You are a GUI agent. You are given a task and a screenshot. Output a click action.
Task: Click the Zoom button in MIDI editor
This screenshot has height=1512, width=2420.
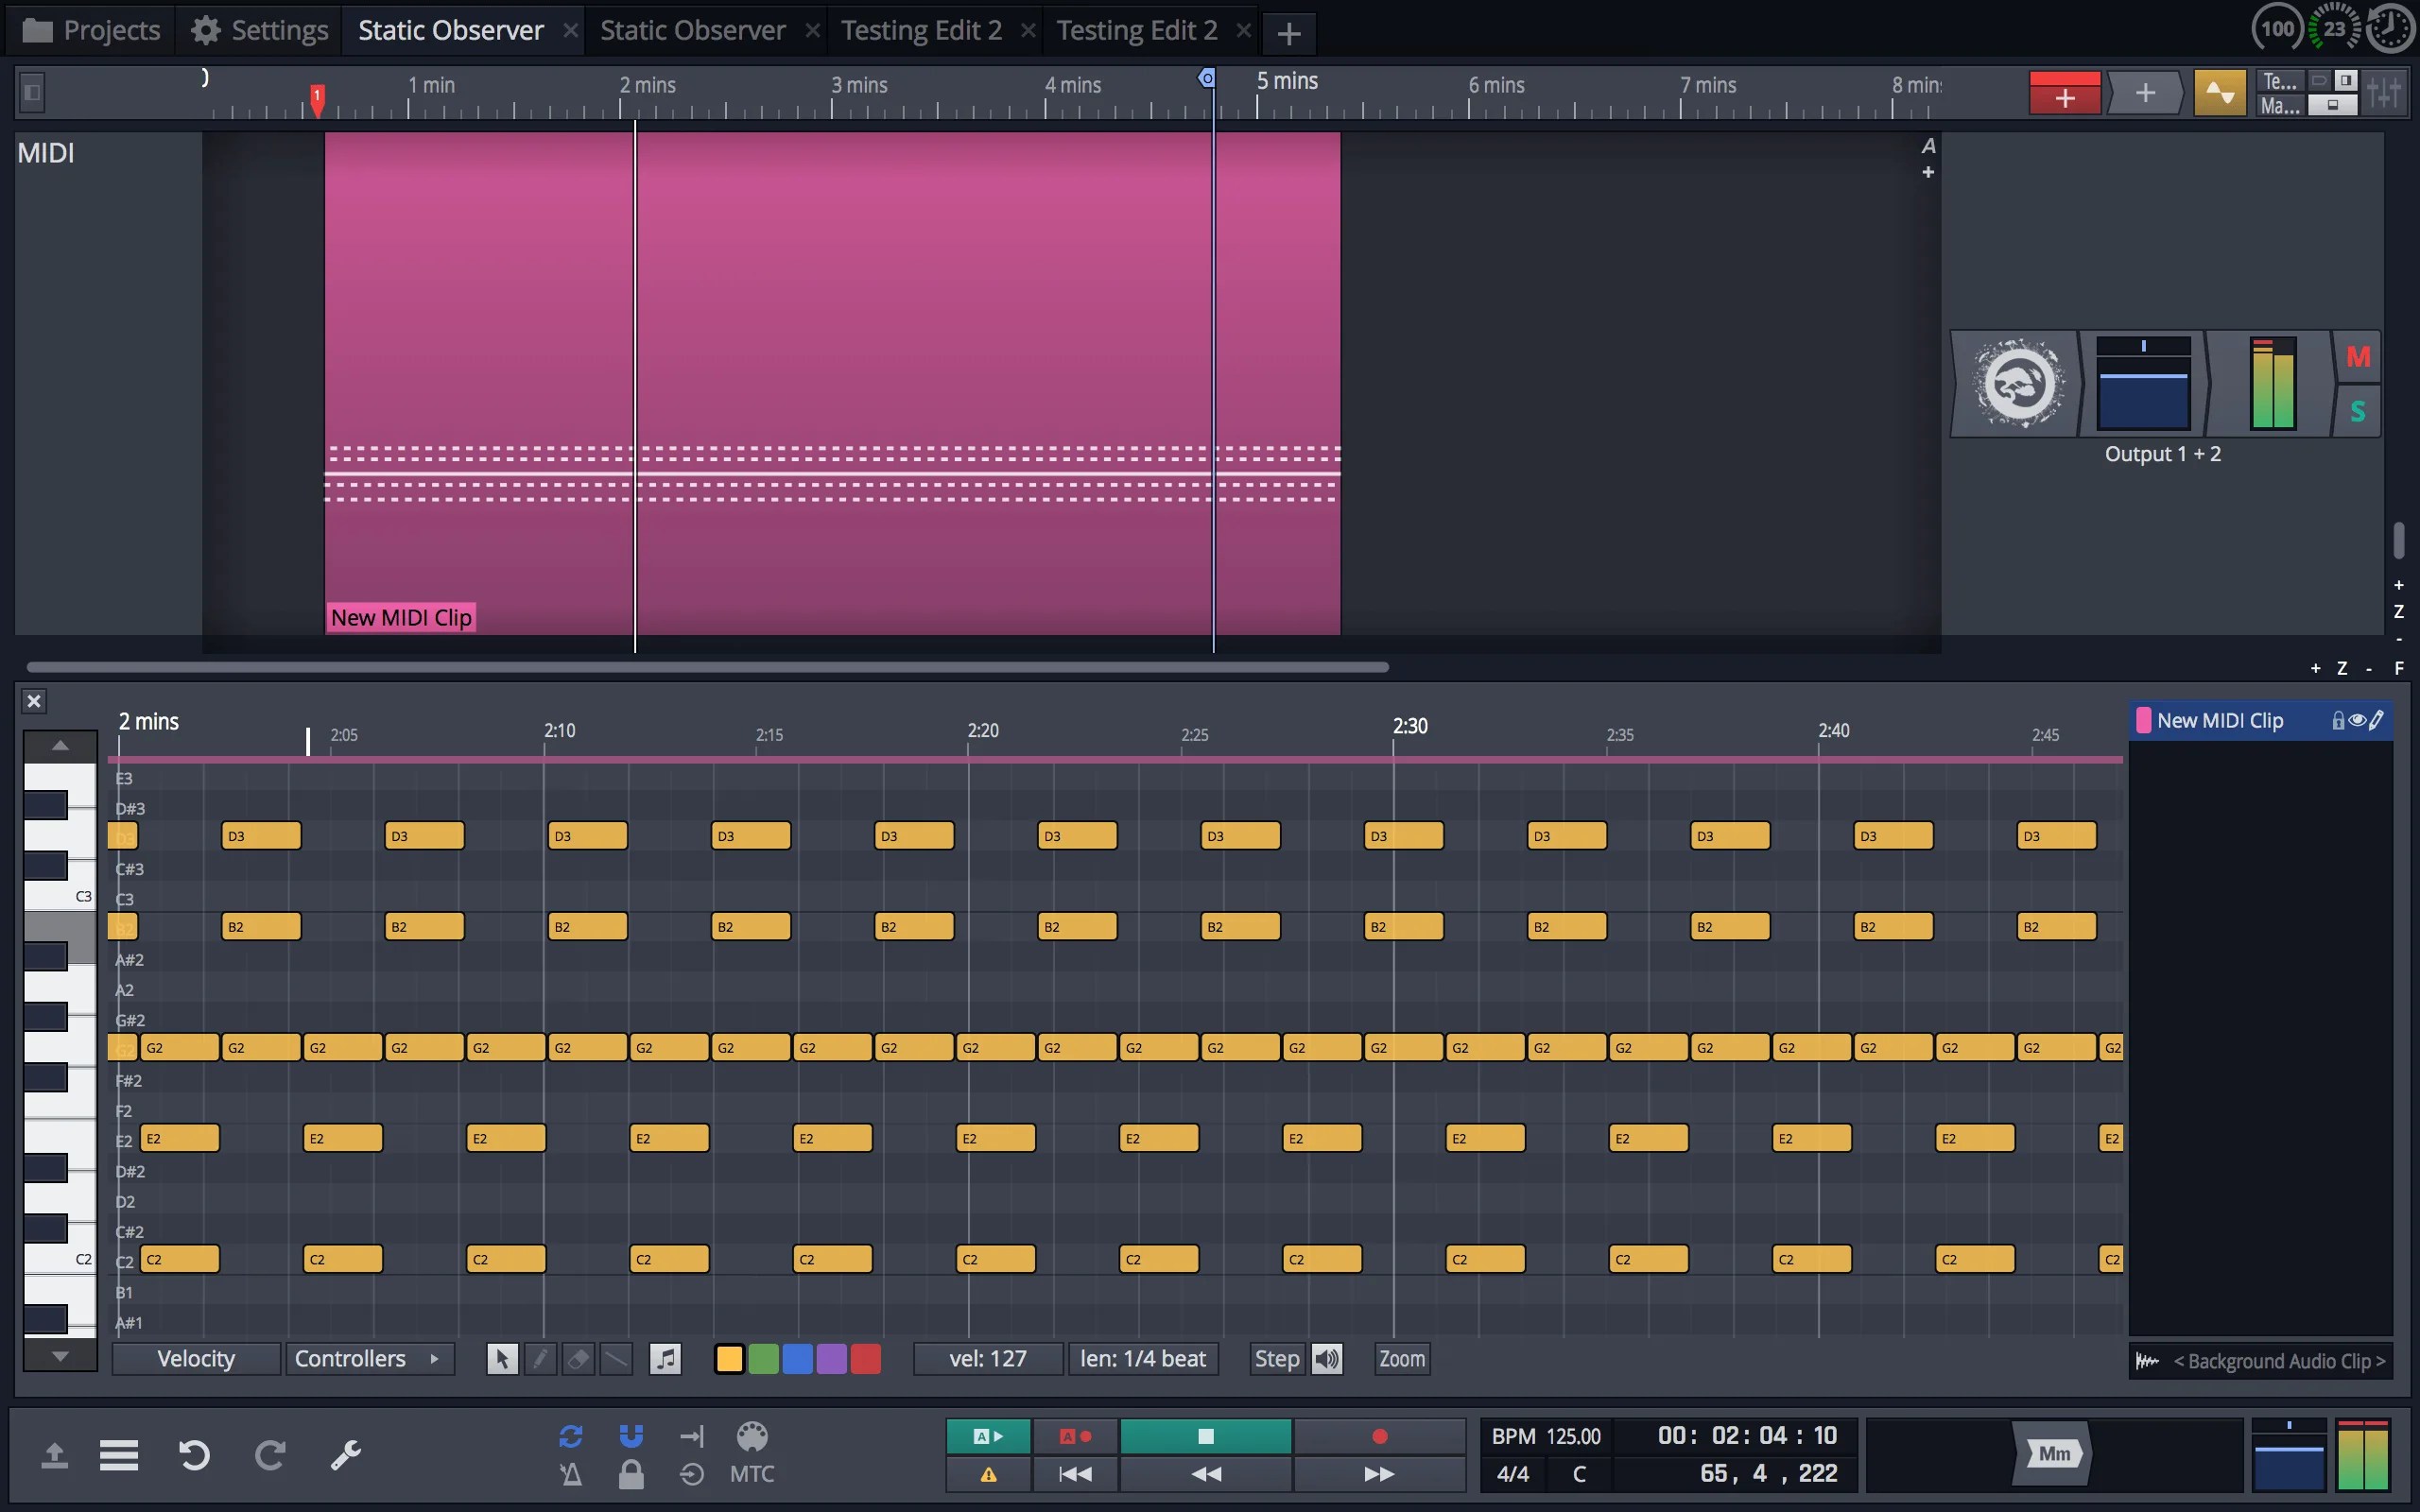(1401, 1358)
